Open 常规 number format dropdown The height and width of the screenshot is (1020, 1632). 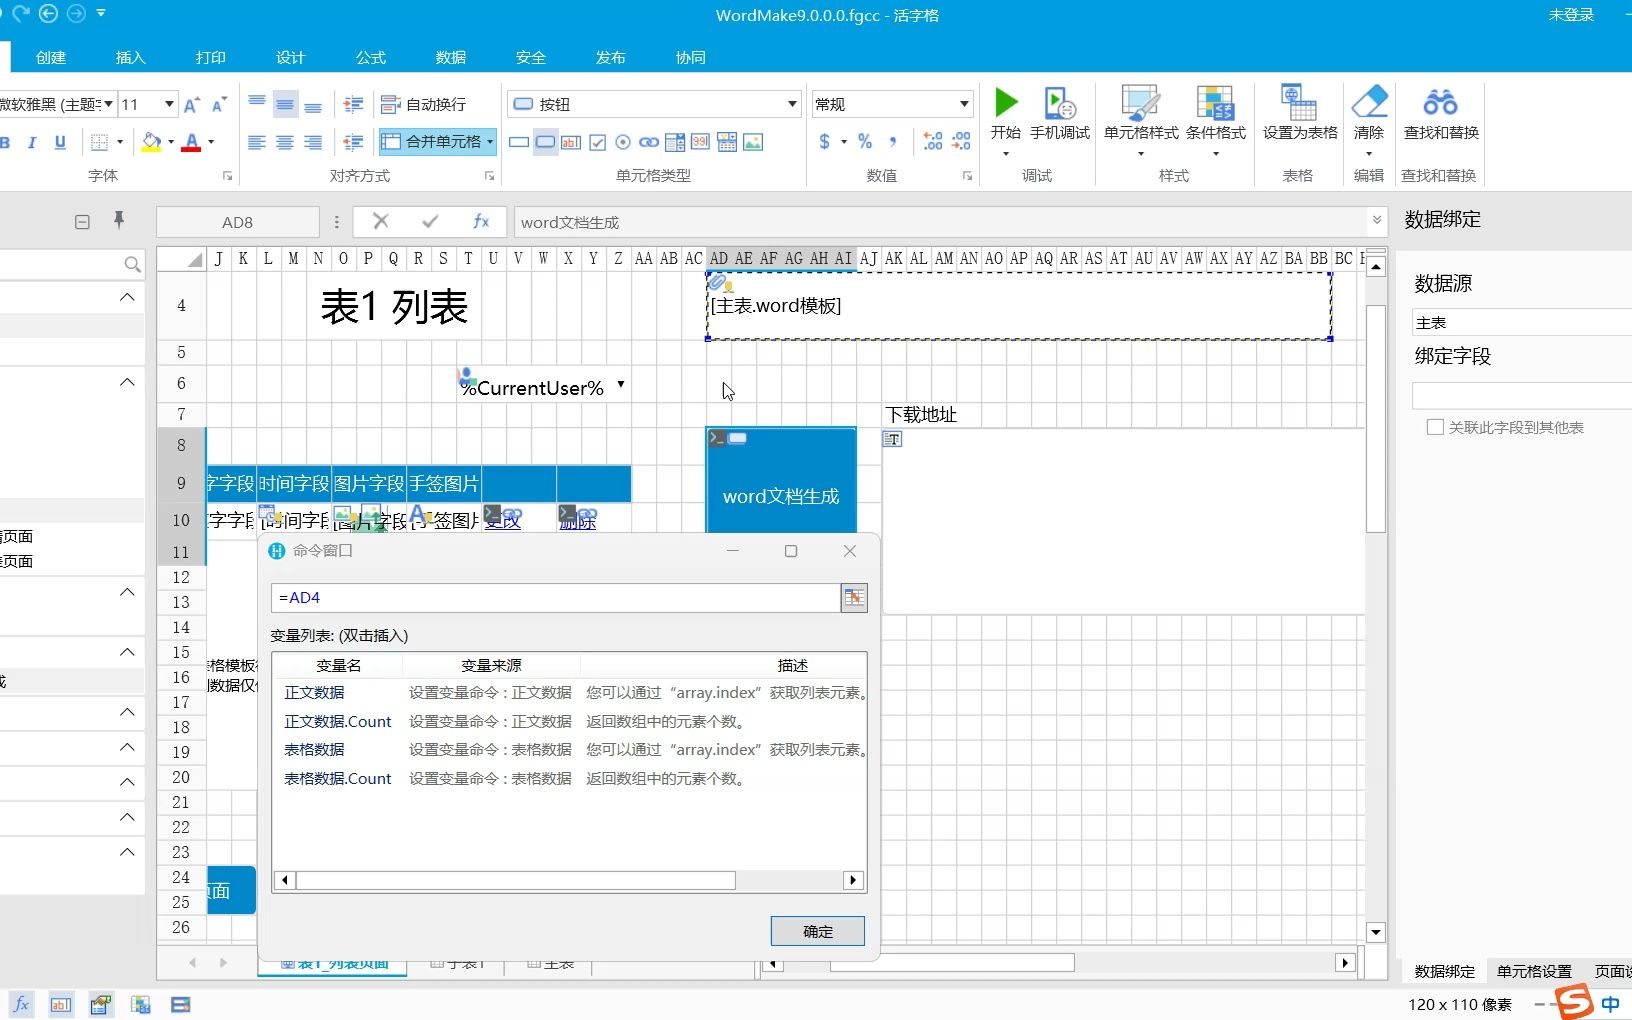(x=964, y=104)
